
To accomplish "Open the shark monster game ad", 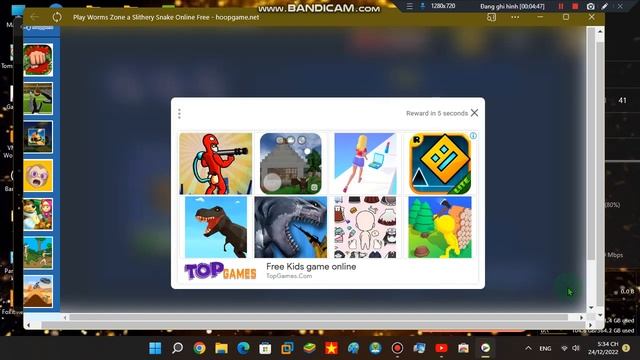I will click(291, 227).
